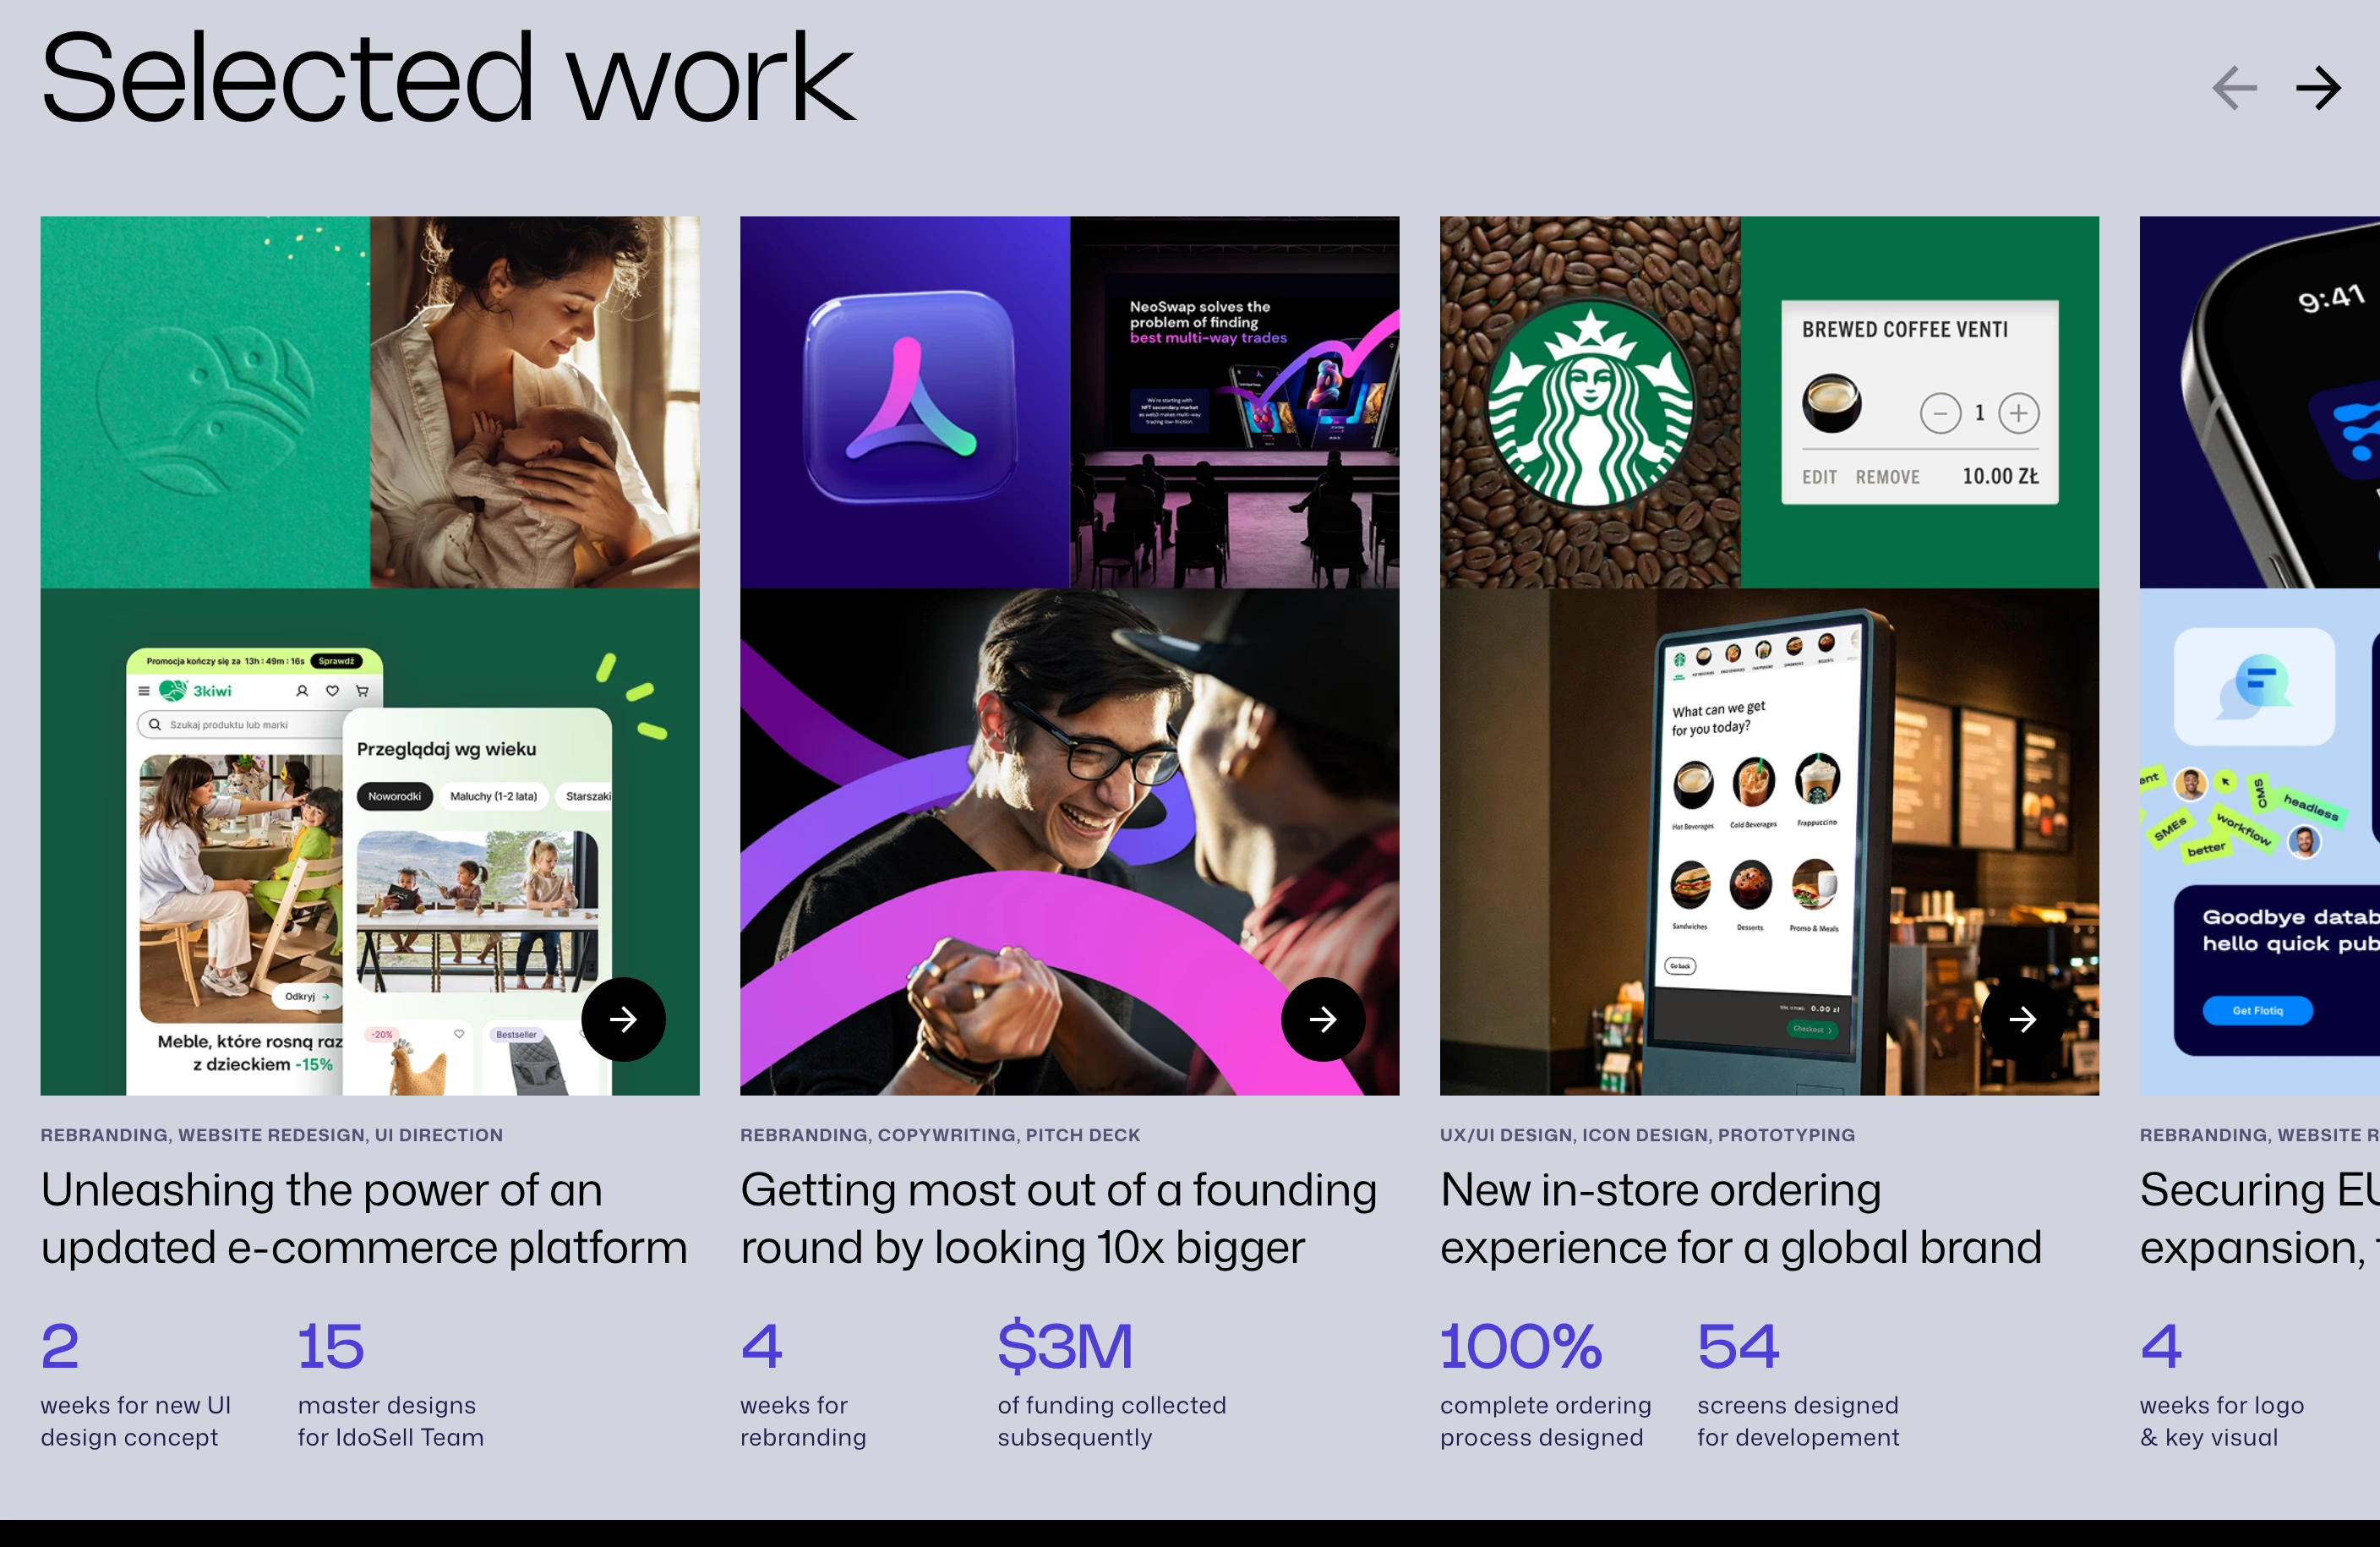
Task: Click 'Rebranding, Copywriting, Pitch Deck' tags
Action: point(940,1135)
